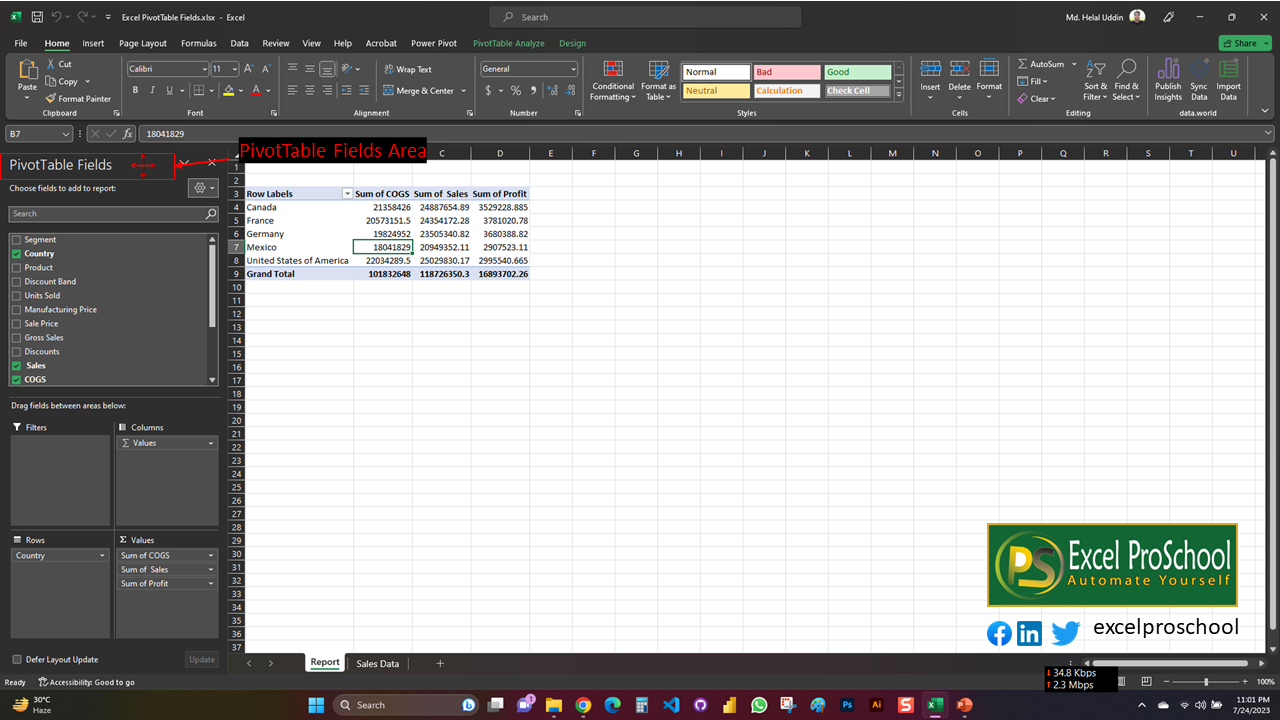Screen dimensions: 1280x720
Task: Open Format as Table gallery
Action: (658, 80)
